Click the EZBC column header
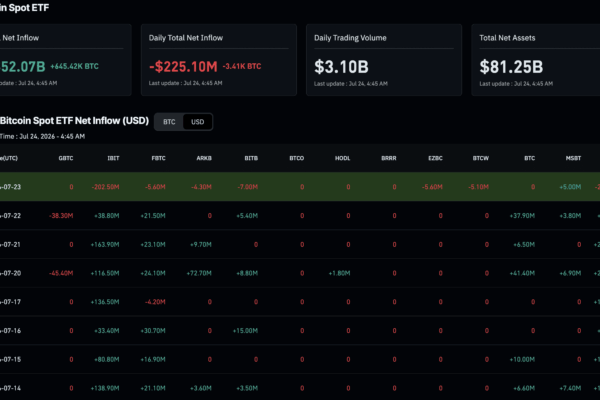 pos(435,158)
